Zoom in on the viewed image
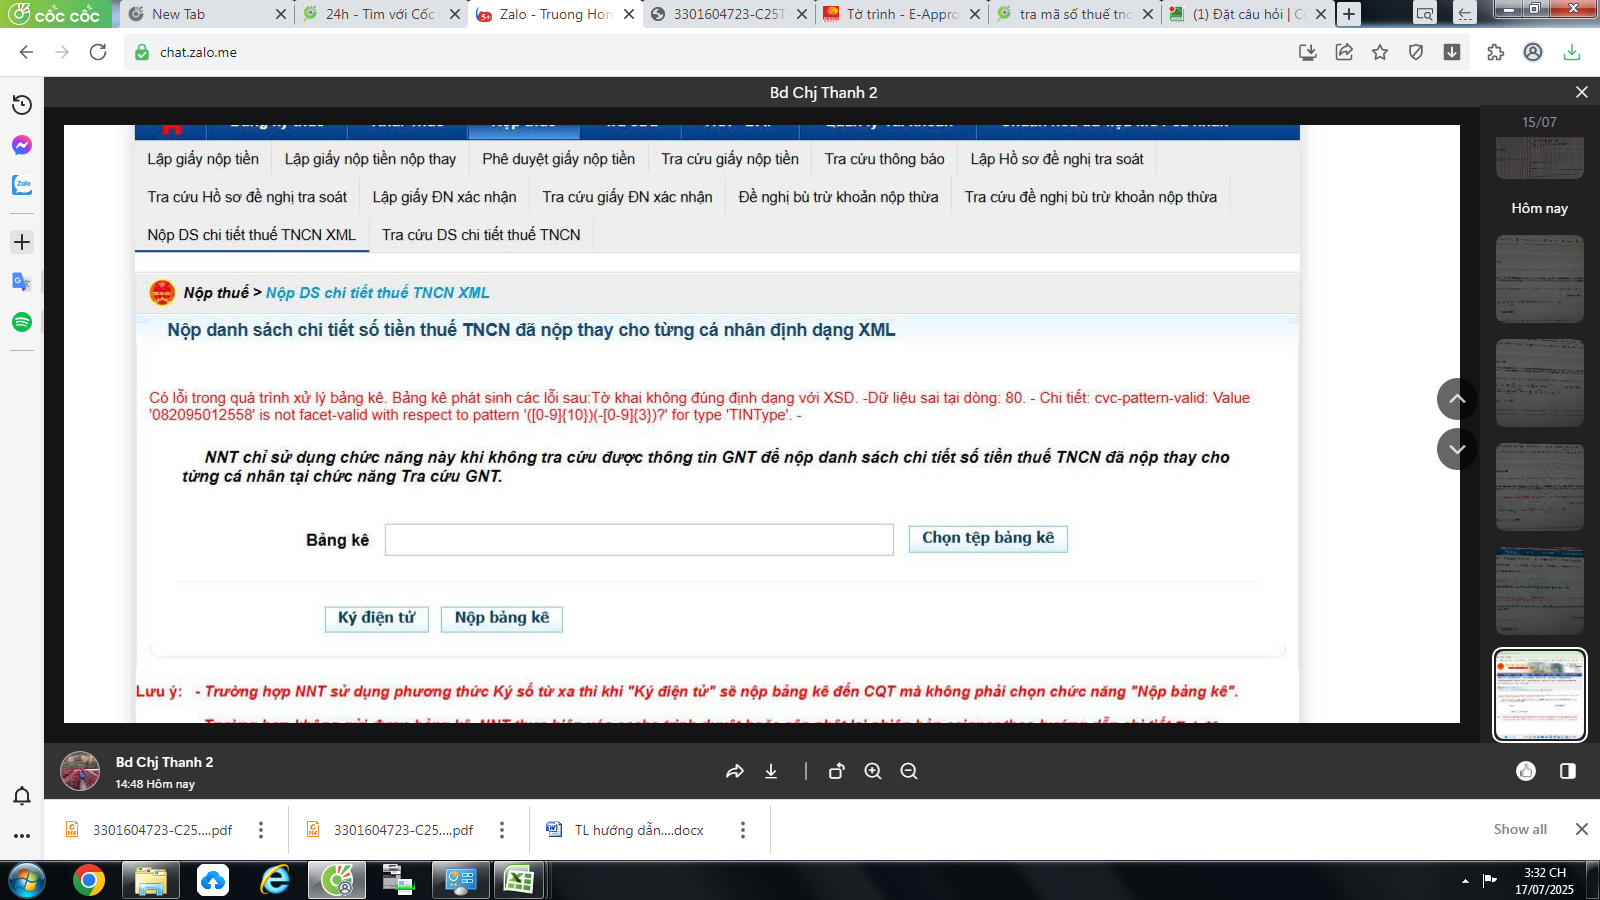Viewport: 1600px width, 900px height. (x=873, y=771)
